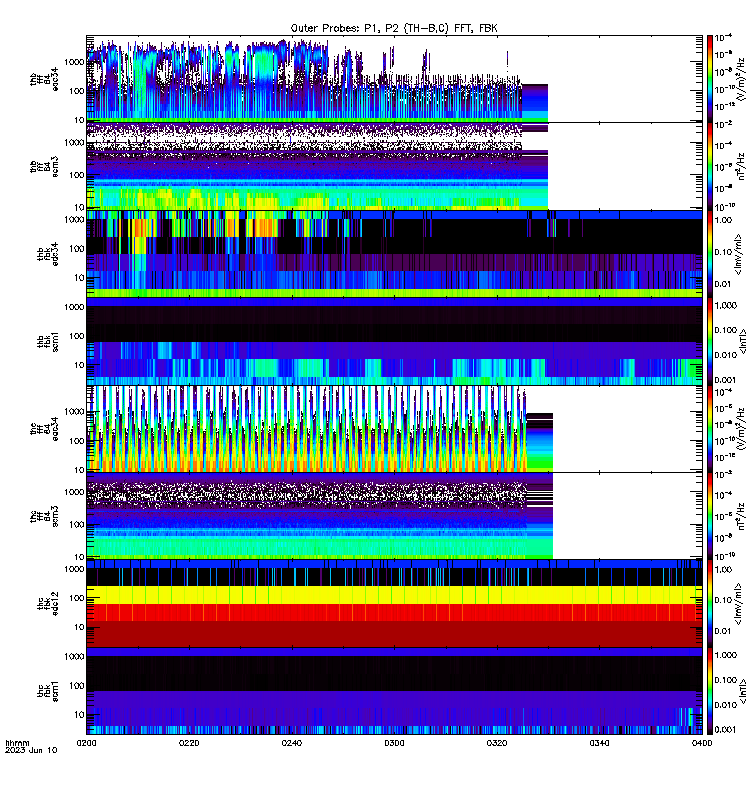This screenshot has height=800, width=750.
Task: Click the thb eac34 FFT spectrogram plot
Action: click(394, 79)
